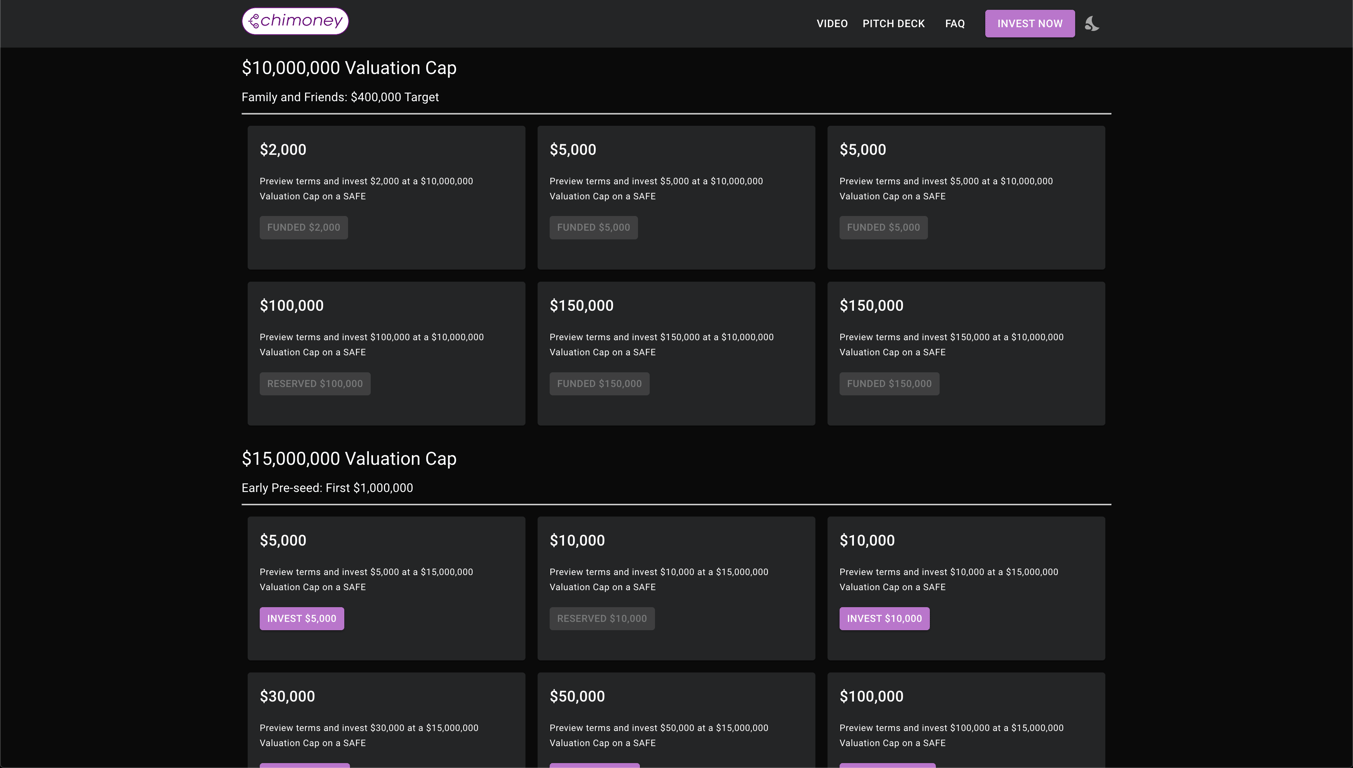The width and height of the screenshot is (1353, 768).
Task: Toggle dark mode with the moon icon
Action: tap(1092, 23)
